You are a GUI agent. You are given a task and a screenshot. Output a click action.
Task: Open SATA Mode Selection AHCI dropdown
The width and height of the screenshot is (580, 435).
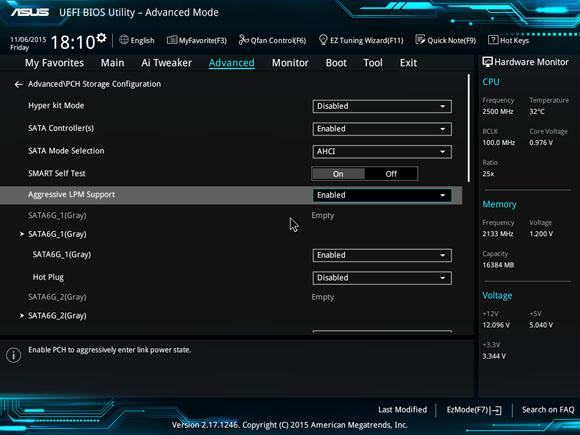[x=382, y=152]
